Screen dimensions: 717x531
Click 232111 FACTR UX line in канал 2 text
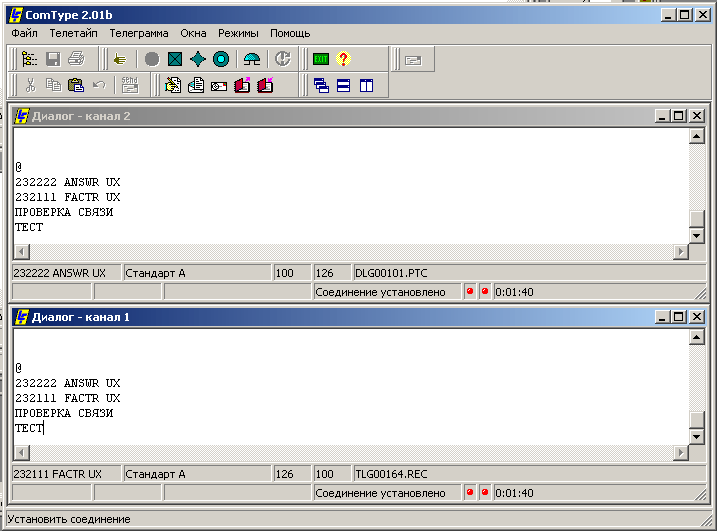pyautogui.click(x=68, y=197)
